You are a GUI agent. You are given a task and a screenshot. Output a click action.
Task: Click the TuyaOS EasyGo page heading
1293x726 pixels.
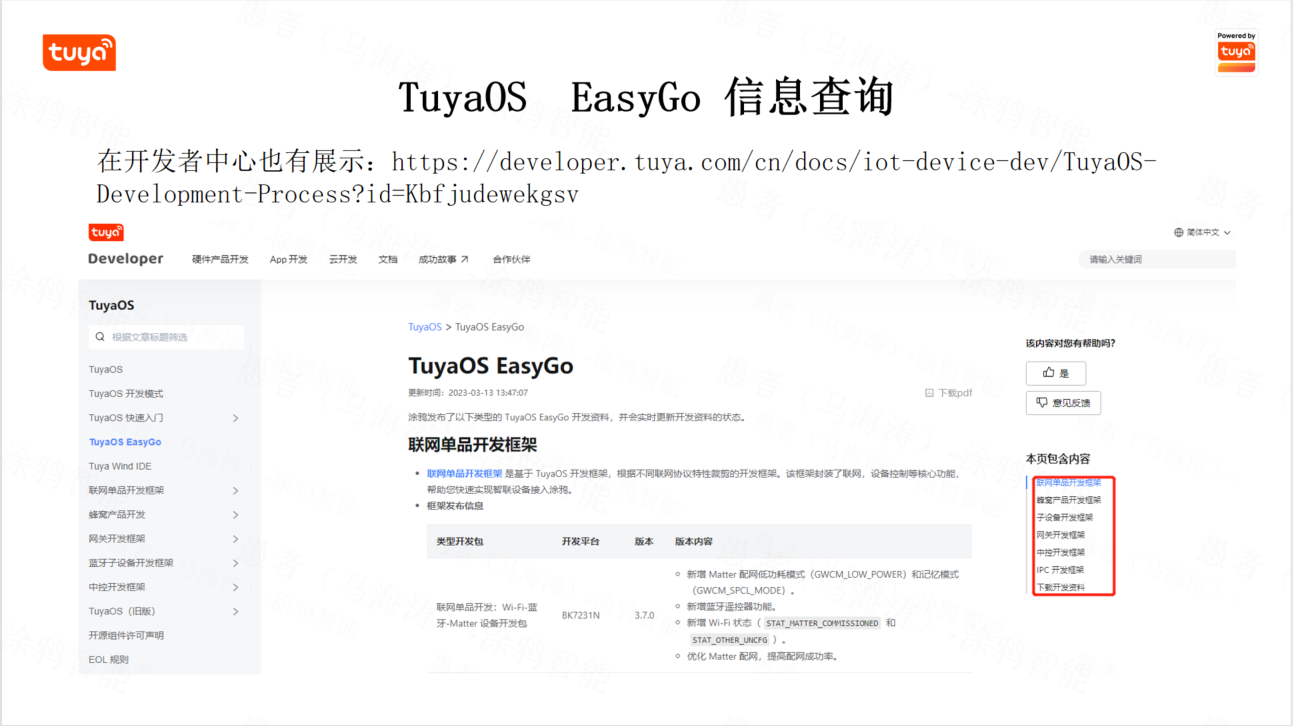(x=491, y=366)
